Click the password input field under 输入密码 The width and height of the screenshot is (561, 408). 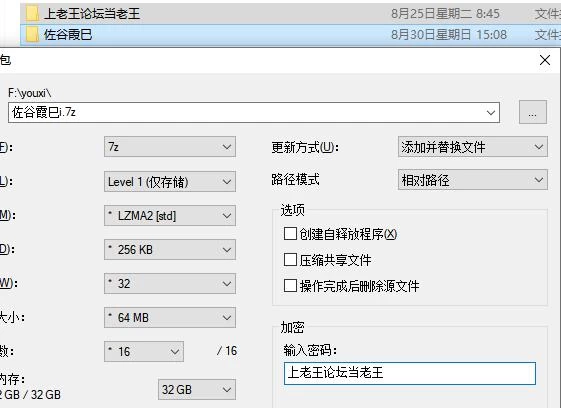point(410,373)
